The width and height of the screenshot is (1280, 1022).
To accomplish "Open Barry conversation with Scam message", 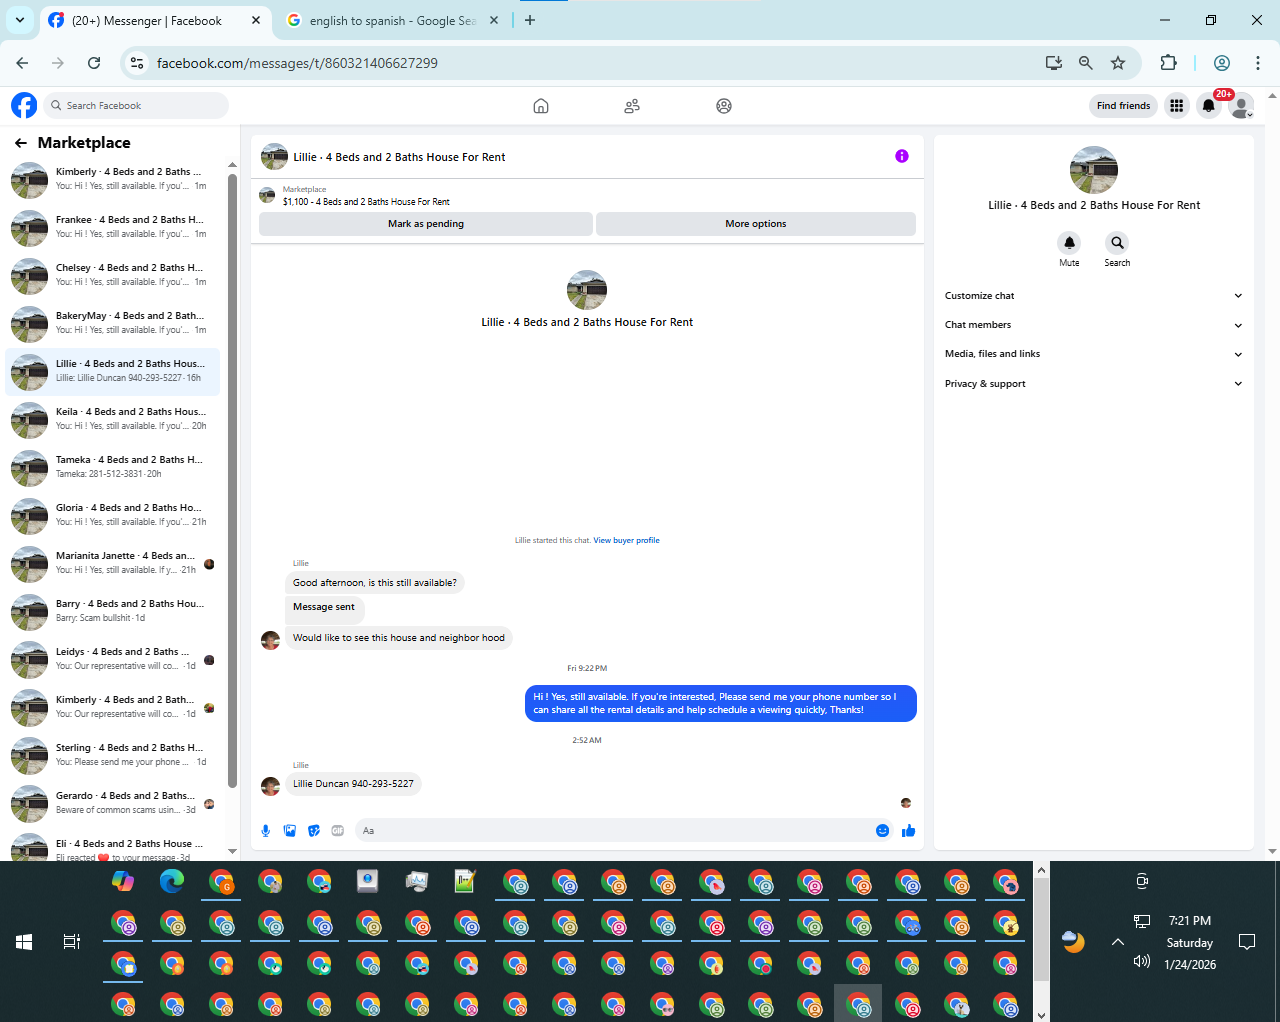I will pyautogui.click(x=112, y=611).
